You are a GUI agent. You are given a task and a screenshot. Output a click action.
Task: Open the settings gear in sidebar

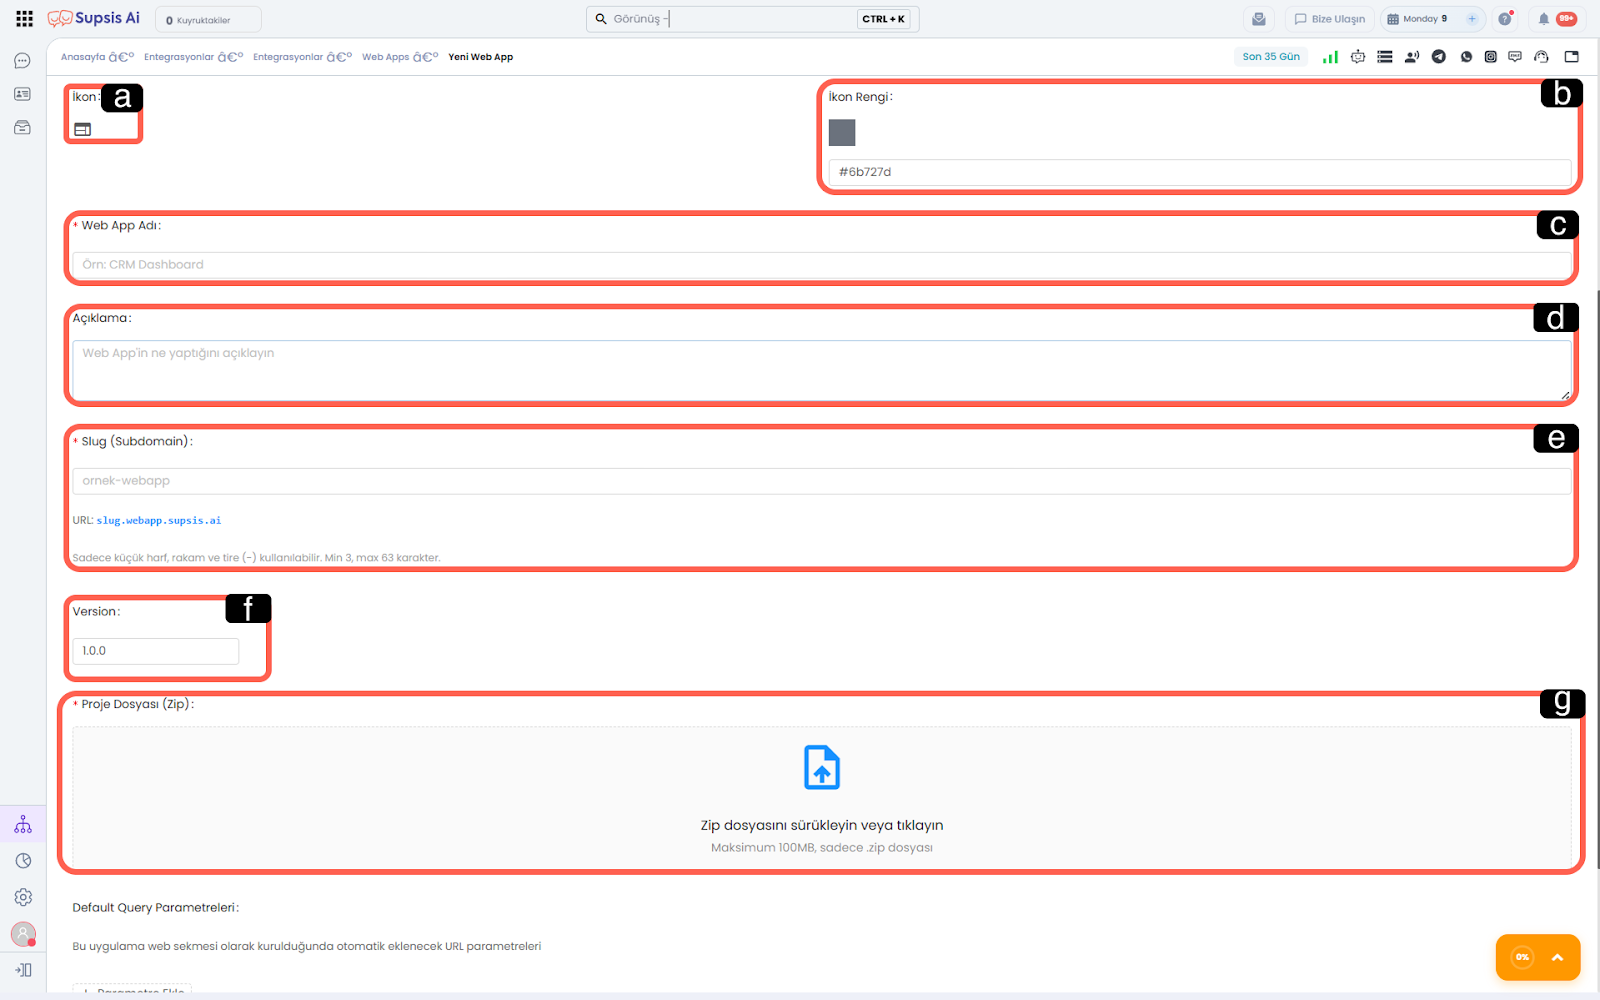[23, 897]
